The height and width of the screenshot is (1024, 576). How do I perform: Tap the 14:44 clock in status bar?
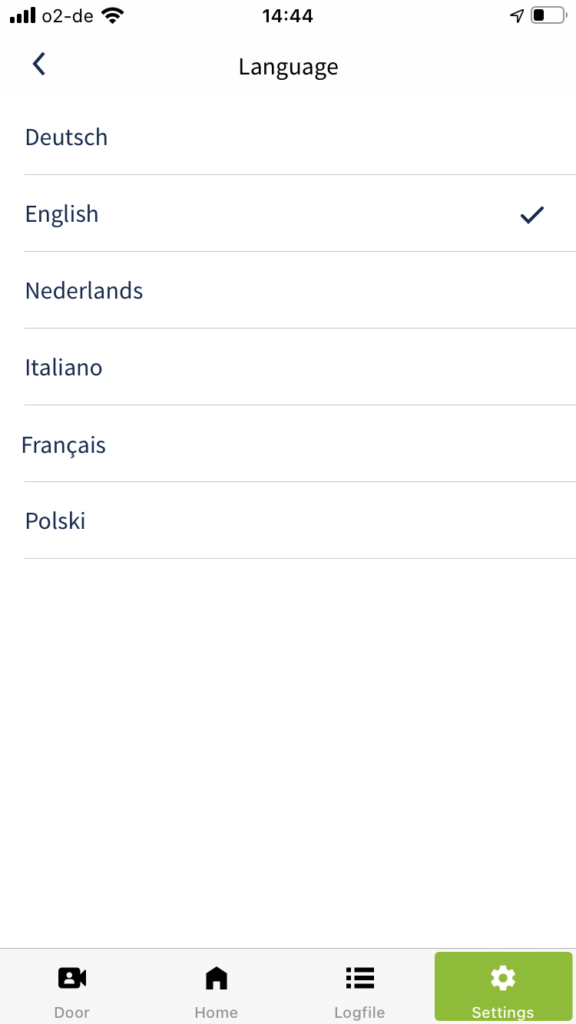pyautogui.click(x=287, y=16)
